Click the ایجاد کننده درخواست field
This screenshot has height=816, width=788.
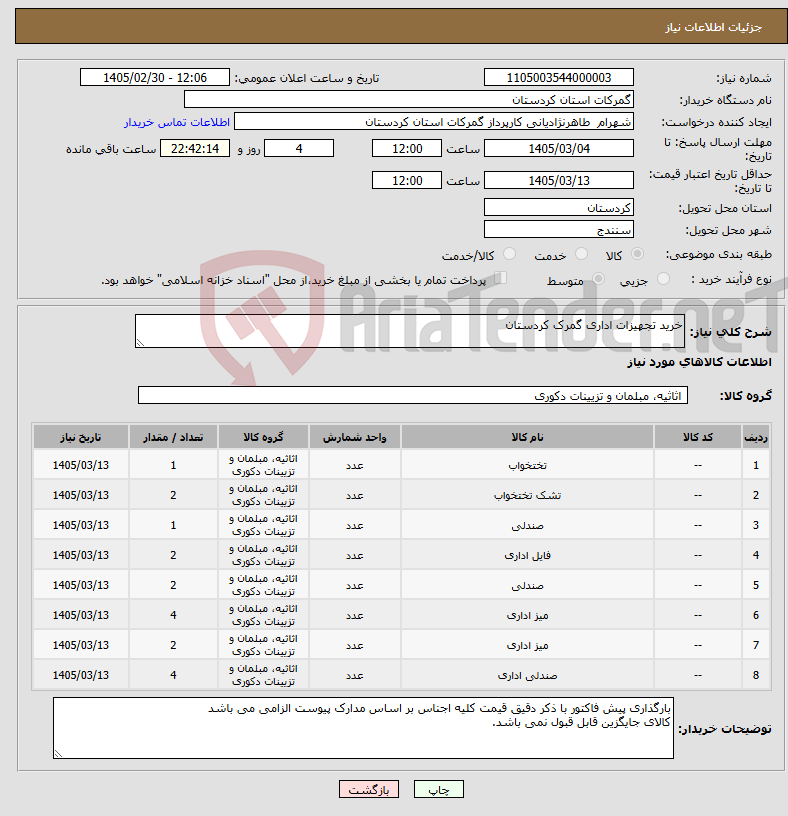[x=434, y=122]
